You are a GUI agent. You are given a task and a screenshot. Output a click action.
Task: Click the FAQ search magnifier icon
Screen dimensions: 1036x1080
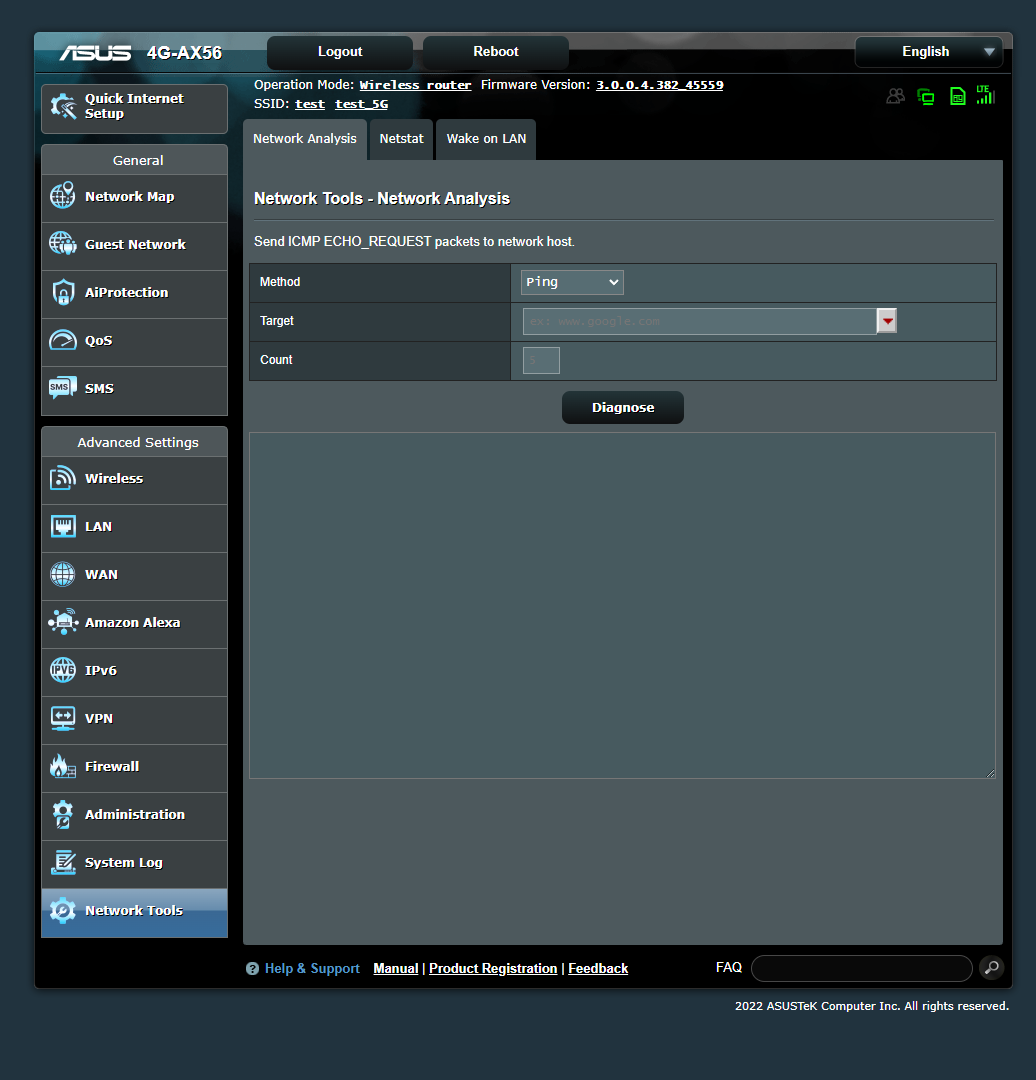click(x=991, y=968)
